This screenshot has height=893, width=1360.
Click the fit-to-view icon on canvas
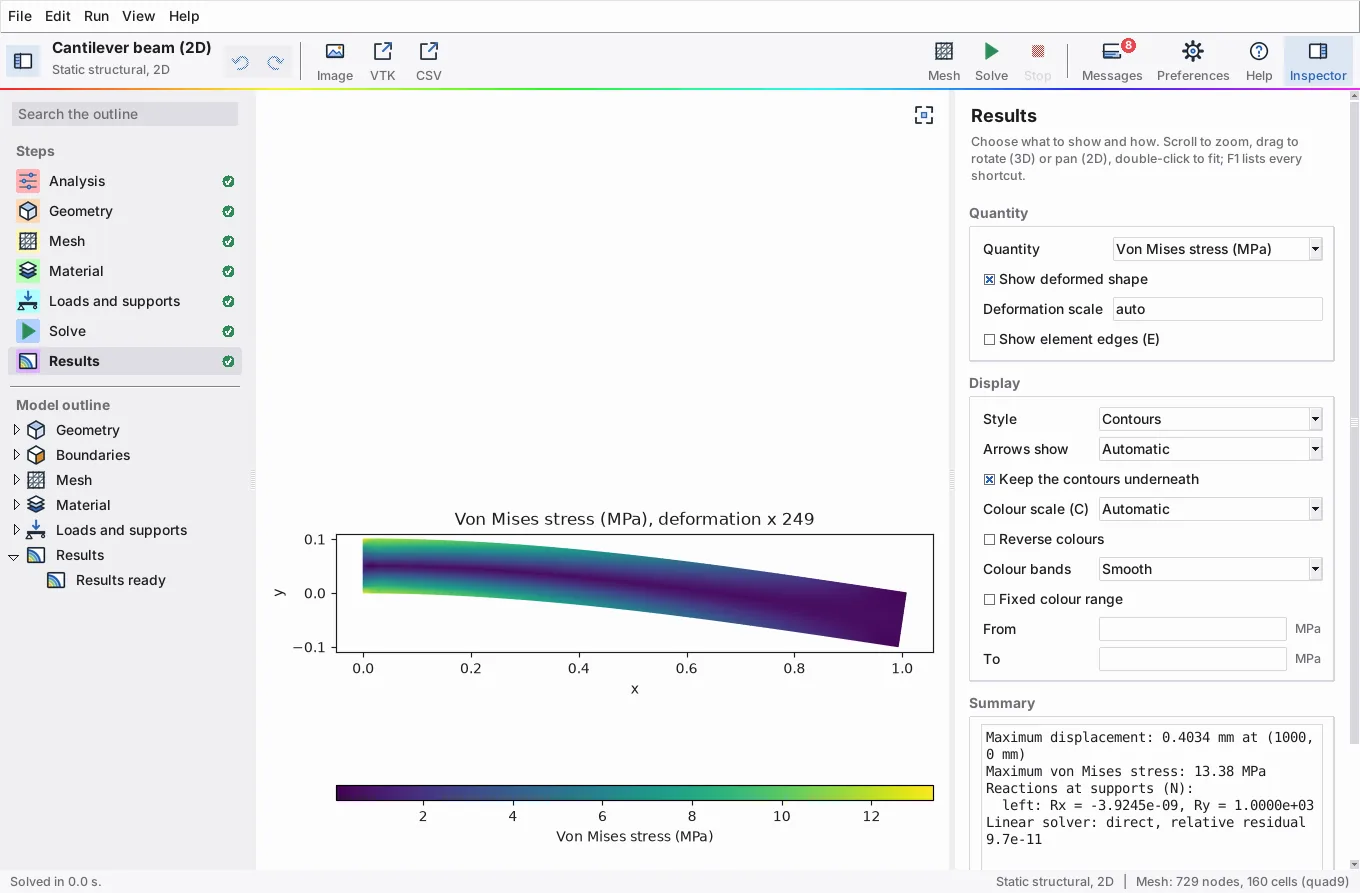[x=924, y=115]
